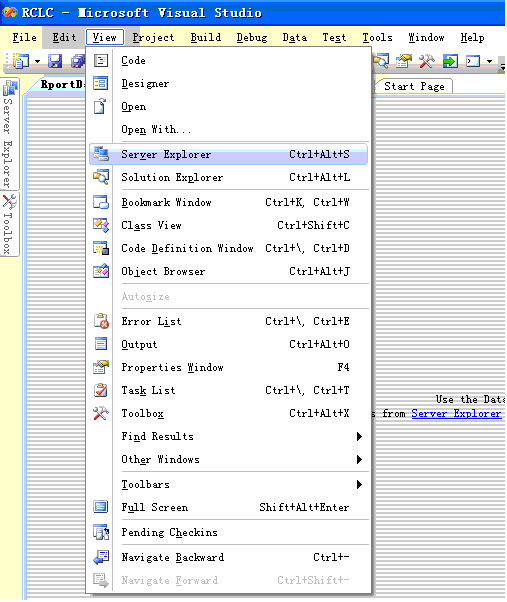Expand the Find Results submenu
This screenshot has height=602, width=507.
click(359, 436)
